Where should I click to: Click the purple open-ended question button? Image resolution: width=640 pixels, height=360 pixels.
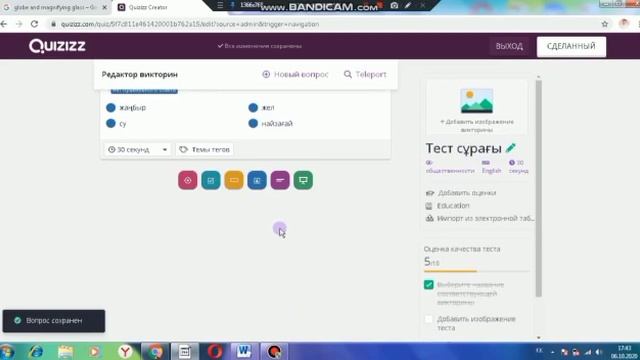tap(280, 180)
